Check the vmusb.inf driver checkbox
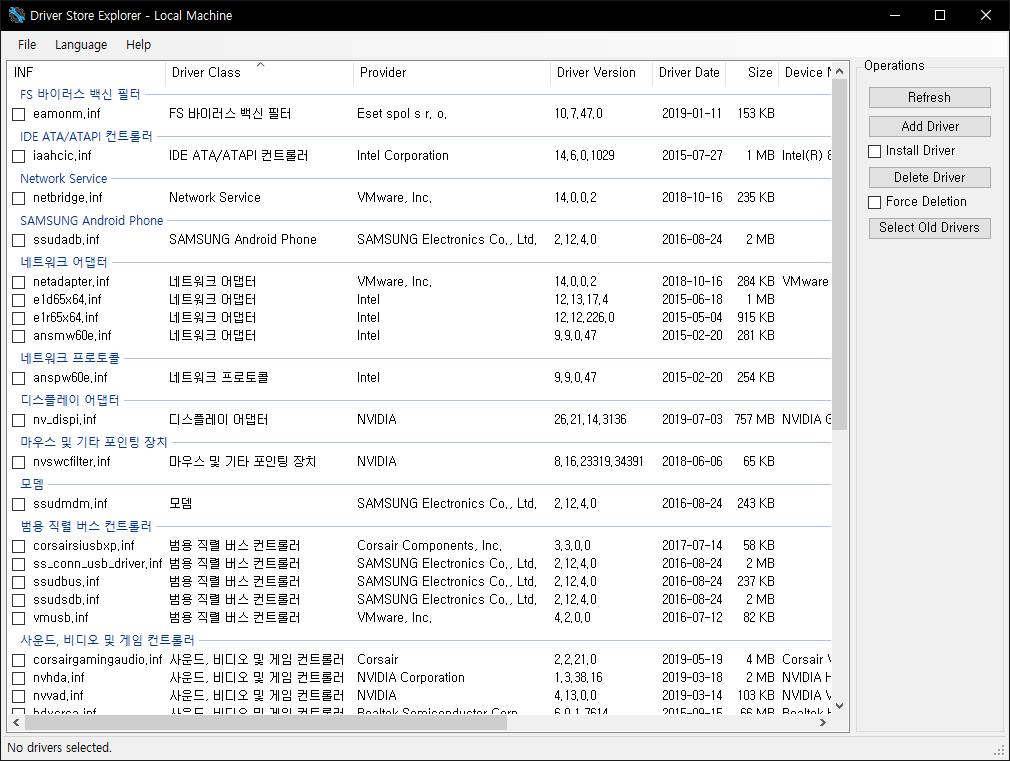 (19, 618)
